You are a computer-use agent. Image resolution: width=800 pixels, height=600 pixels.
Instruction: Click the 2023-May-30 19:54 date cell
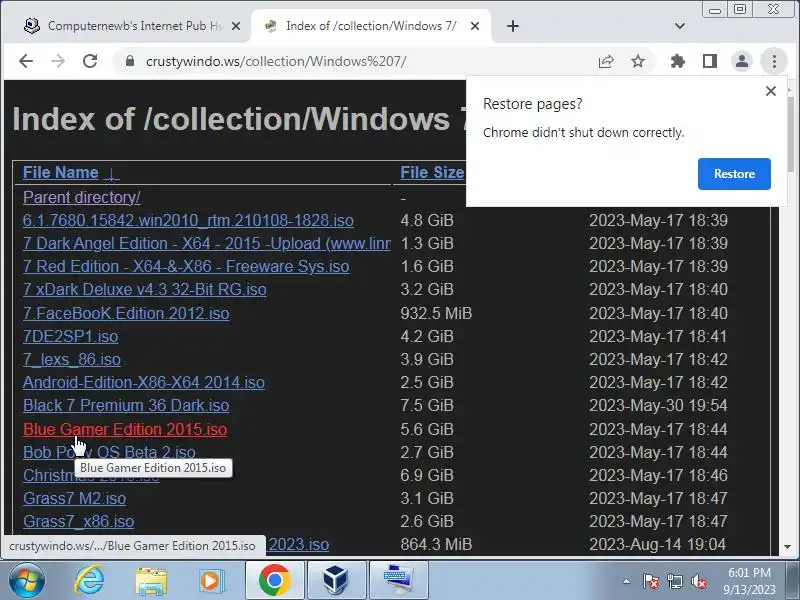[x=658, y=406]
